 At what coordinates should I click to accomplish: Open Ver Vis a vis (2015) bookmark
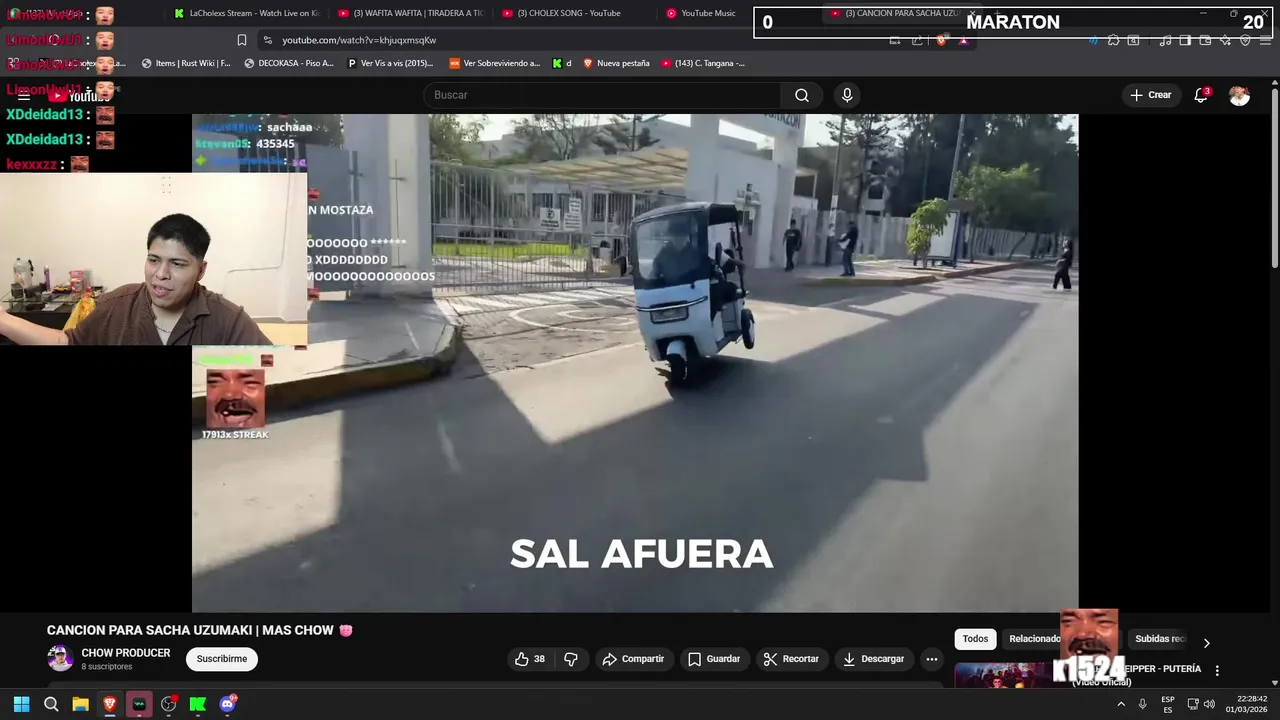click(x=390, y=63)
